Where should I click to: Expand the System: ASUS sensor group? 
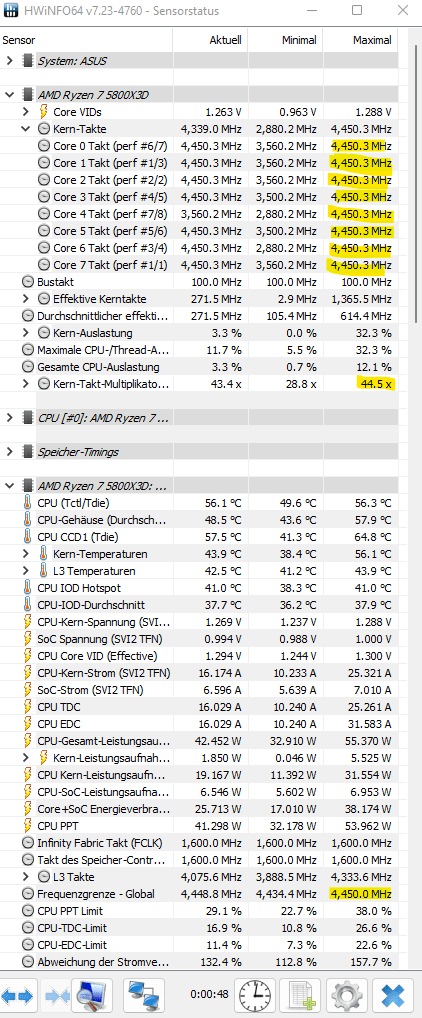pos(9,61)
